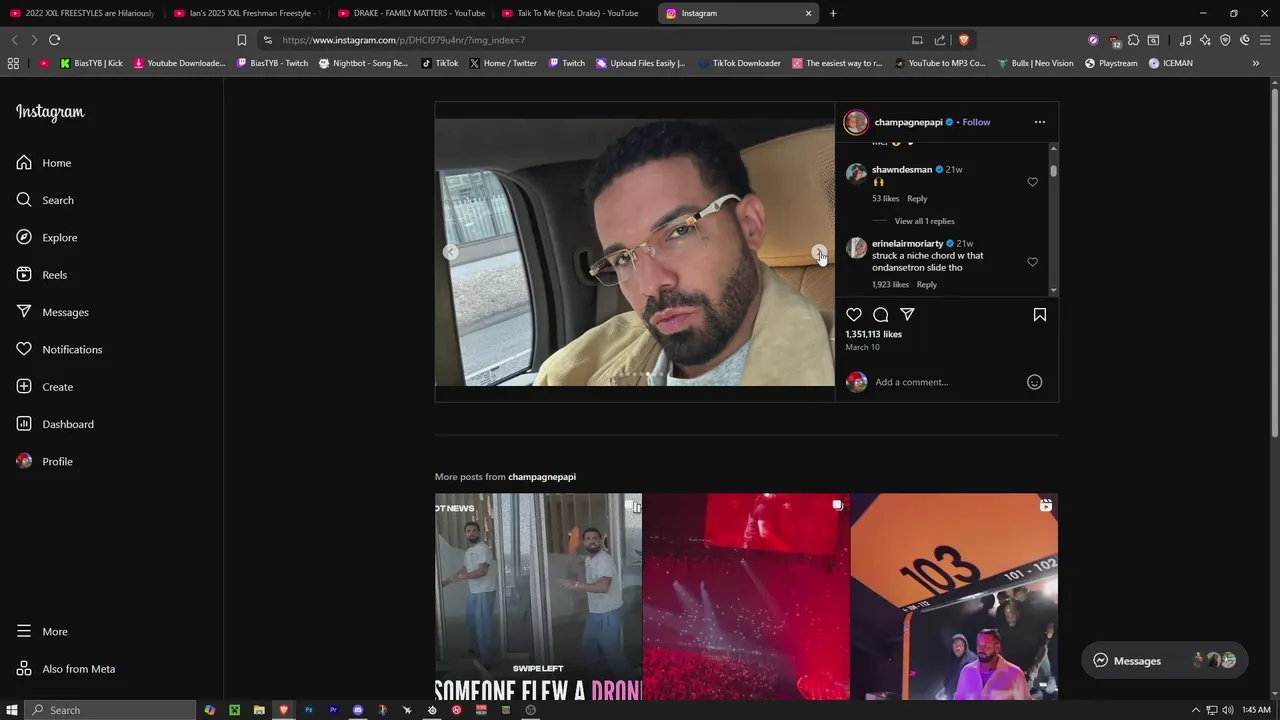Open the floating Messages popup
The width and height of the screenshot is (1280, 720).
click(x=1164, y=660)
